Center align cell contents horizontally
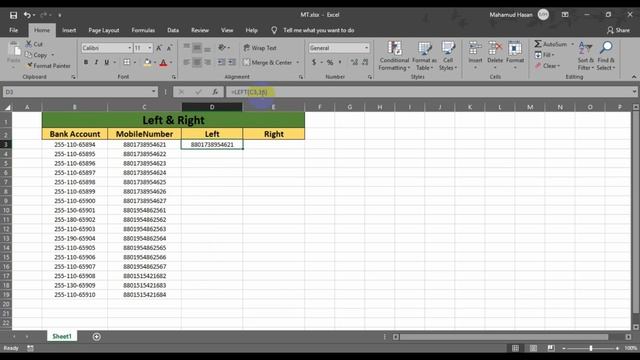The height and width of the screenshot is (360, 640). click(197, 62)
